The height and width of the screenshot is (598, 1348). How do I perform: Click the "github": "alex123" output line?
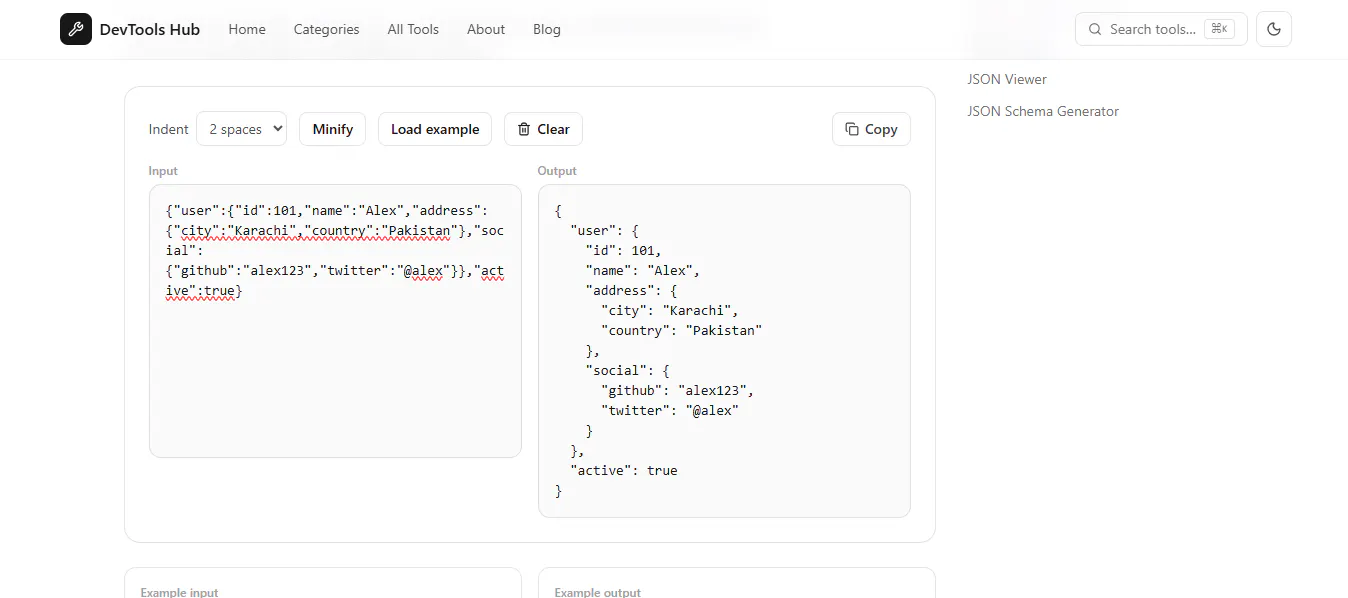678,390
